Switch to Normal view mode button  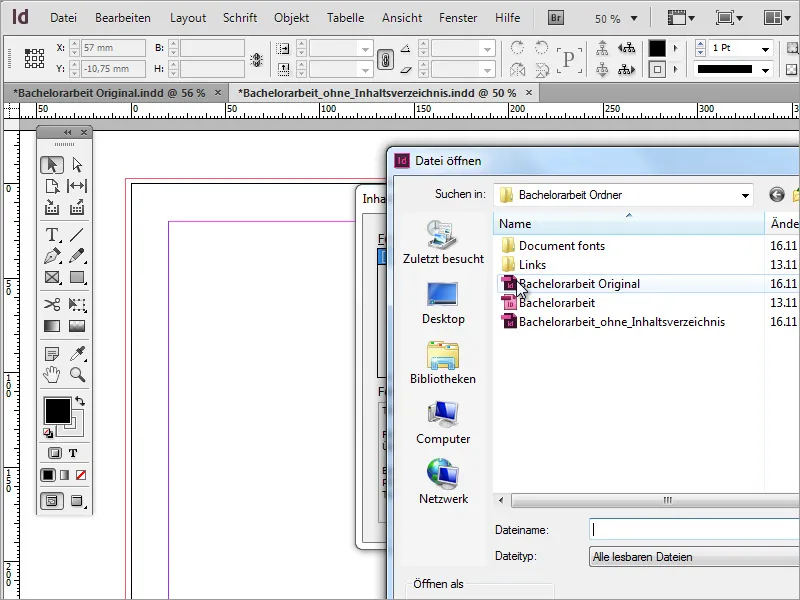tap(52, 501)
